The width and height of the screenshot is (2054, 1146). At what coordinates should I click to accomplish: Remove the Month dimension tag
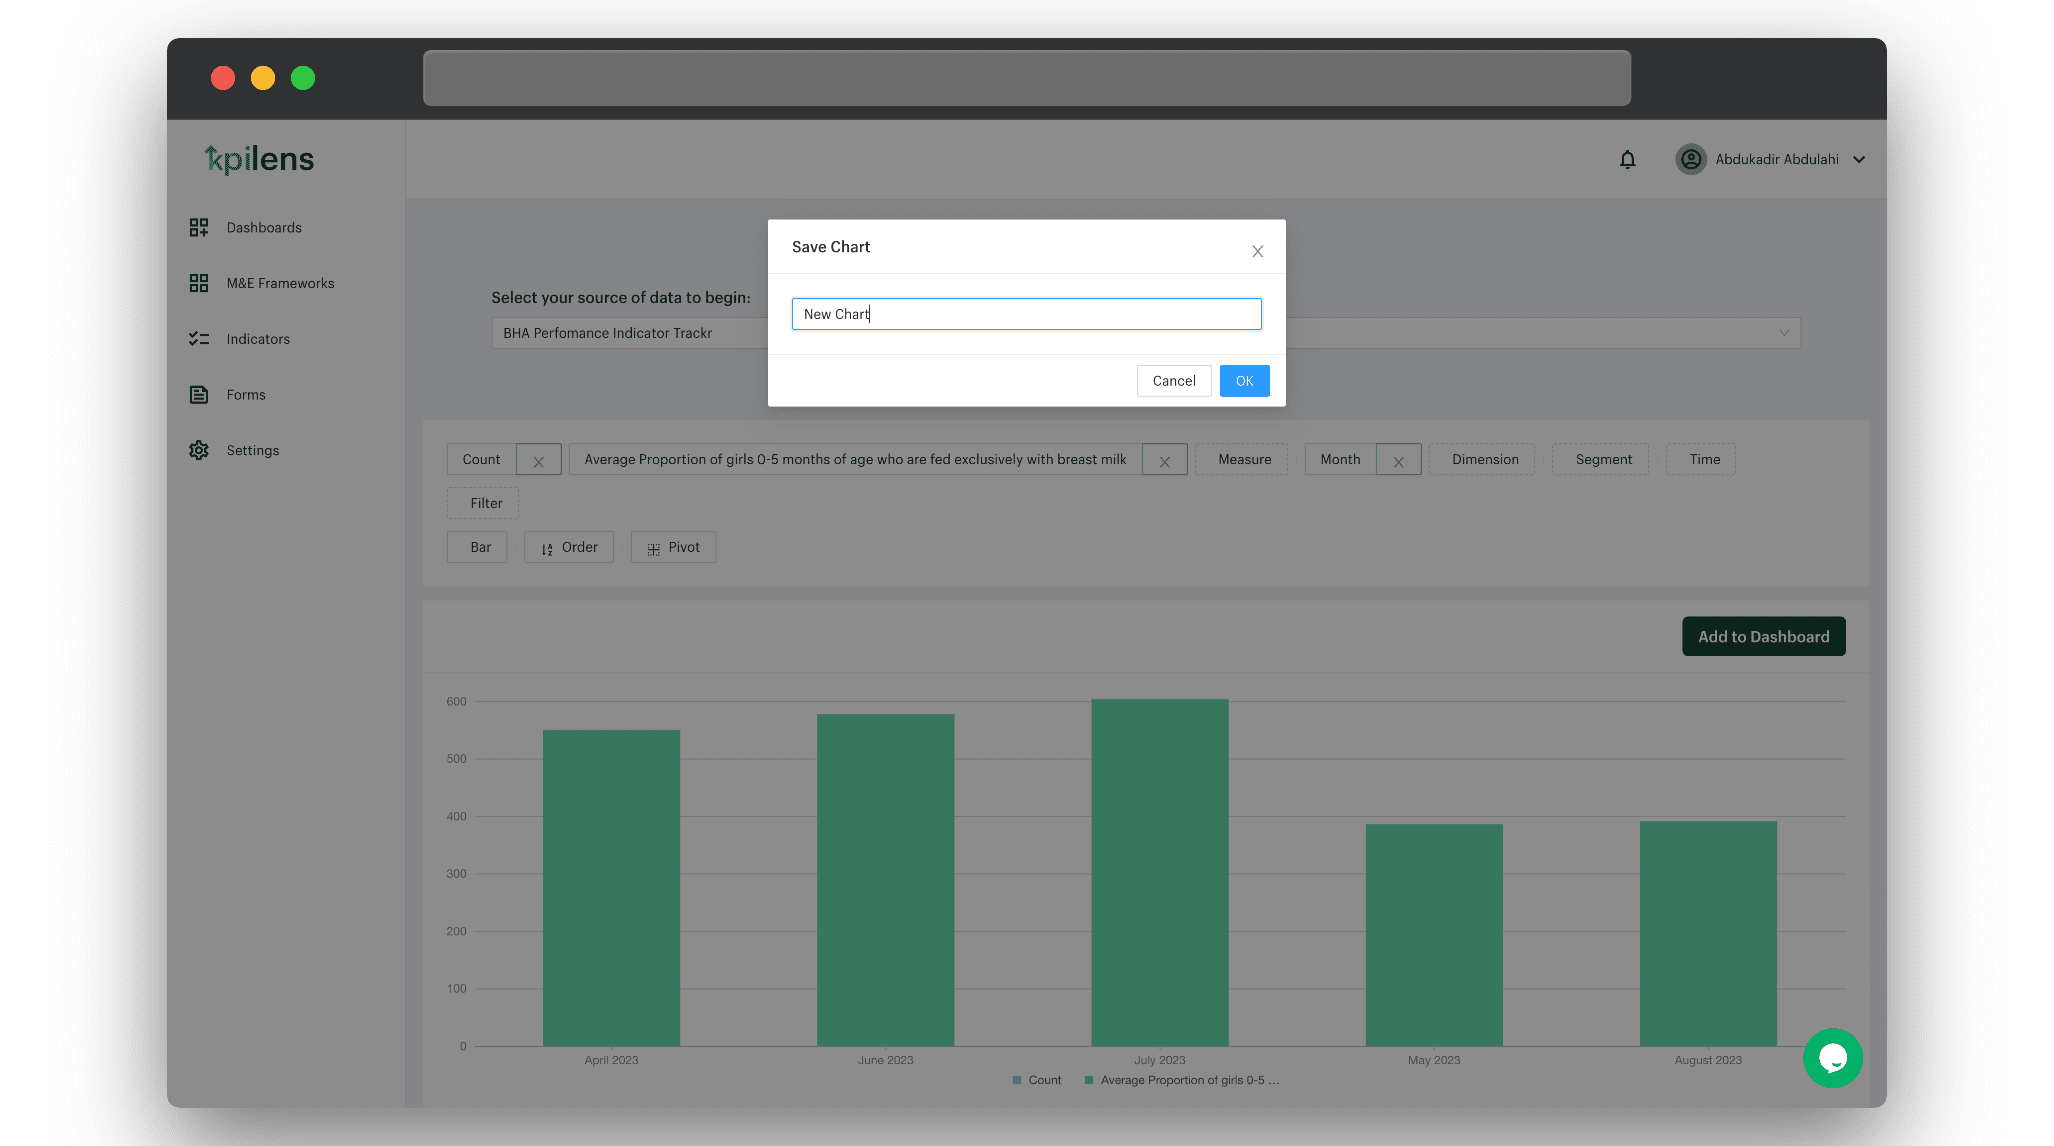[1398, 461]
